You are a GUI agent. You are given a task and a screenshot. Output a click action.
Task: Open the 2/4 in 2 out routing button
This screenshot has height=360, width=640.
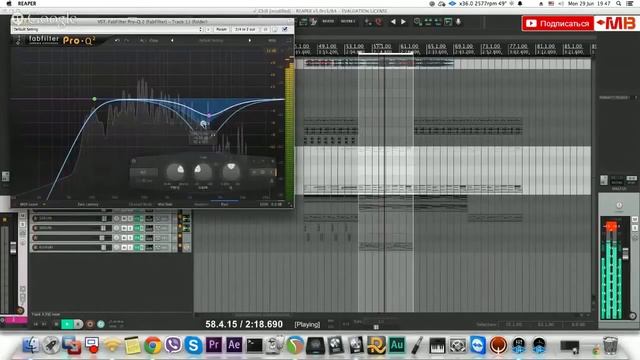pos(245,29)
